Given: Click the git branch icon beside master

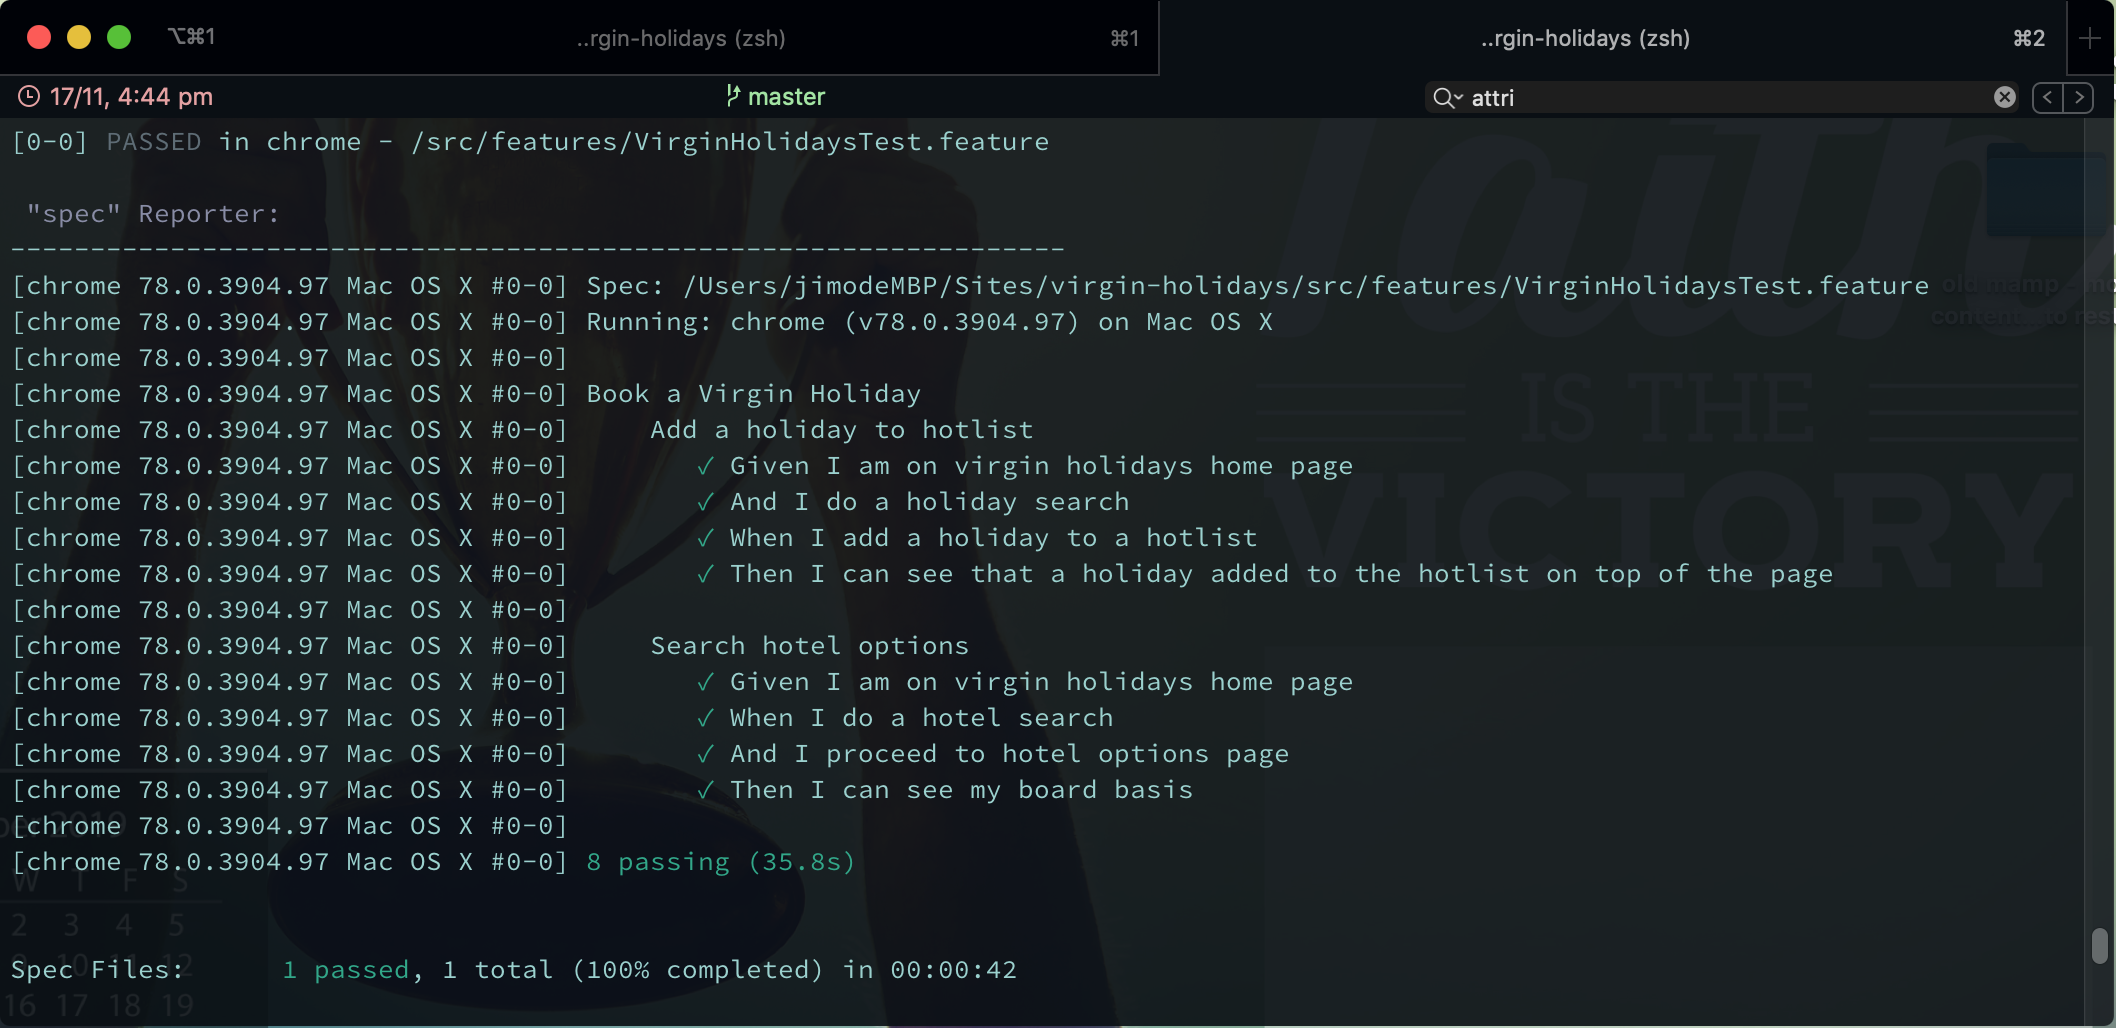Looking at the screenshot, I should 733,96.
